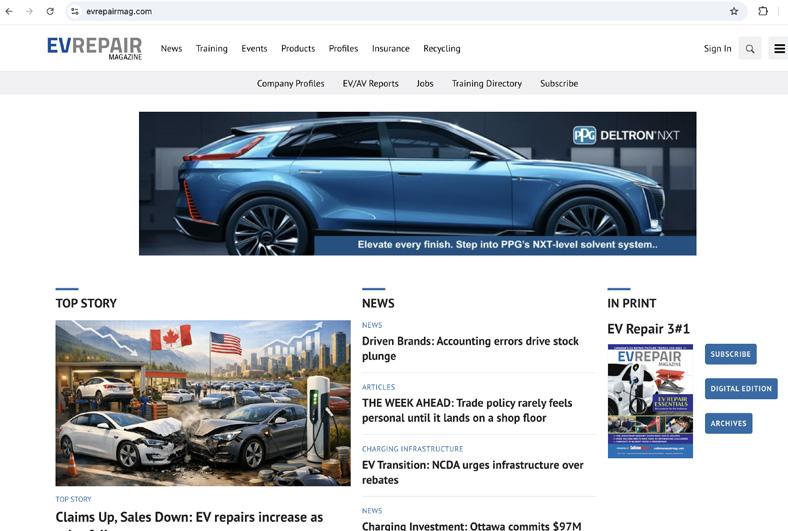Open the hamburger menu icon
This screenshot has height=531, width=788.
point(779,48)
